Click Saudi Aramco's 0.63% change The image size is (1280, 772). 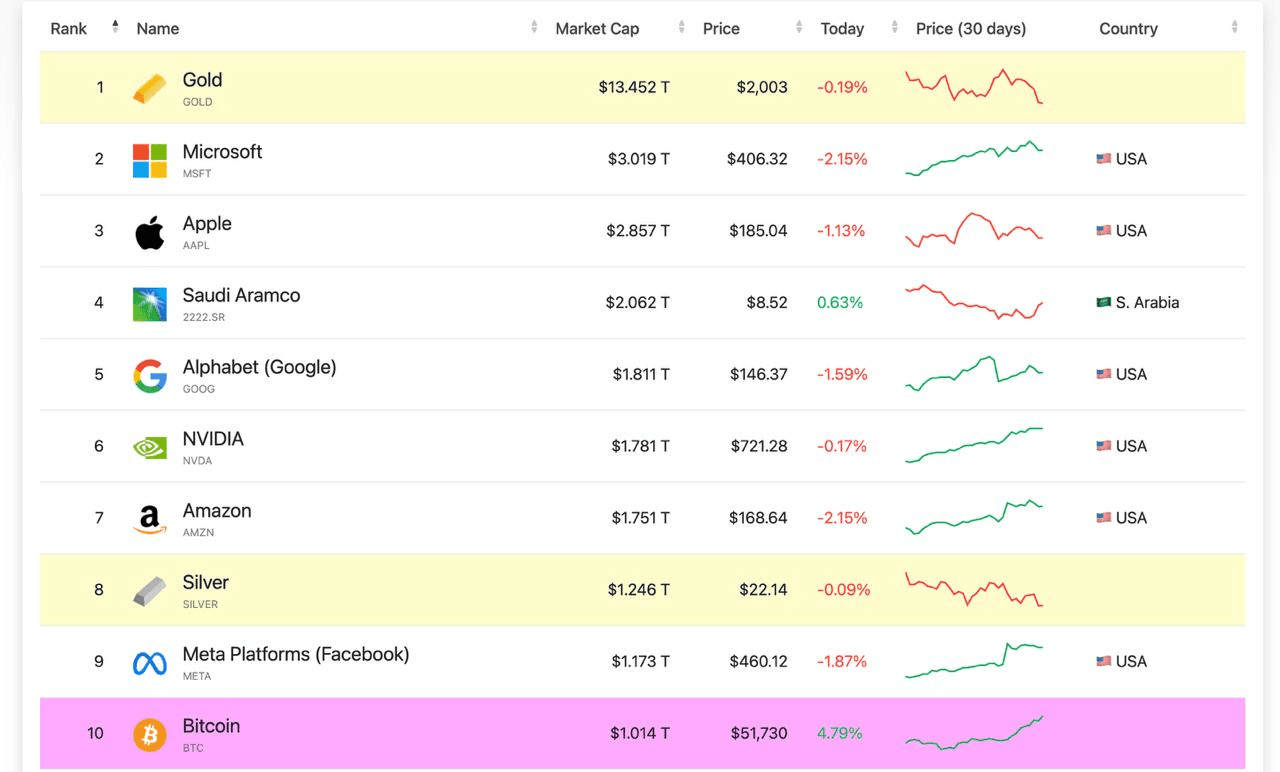tap(839, 303)
